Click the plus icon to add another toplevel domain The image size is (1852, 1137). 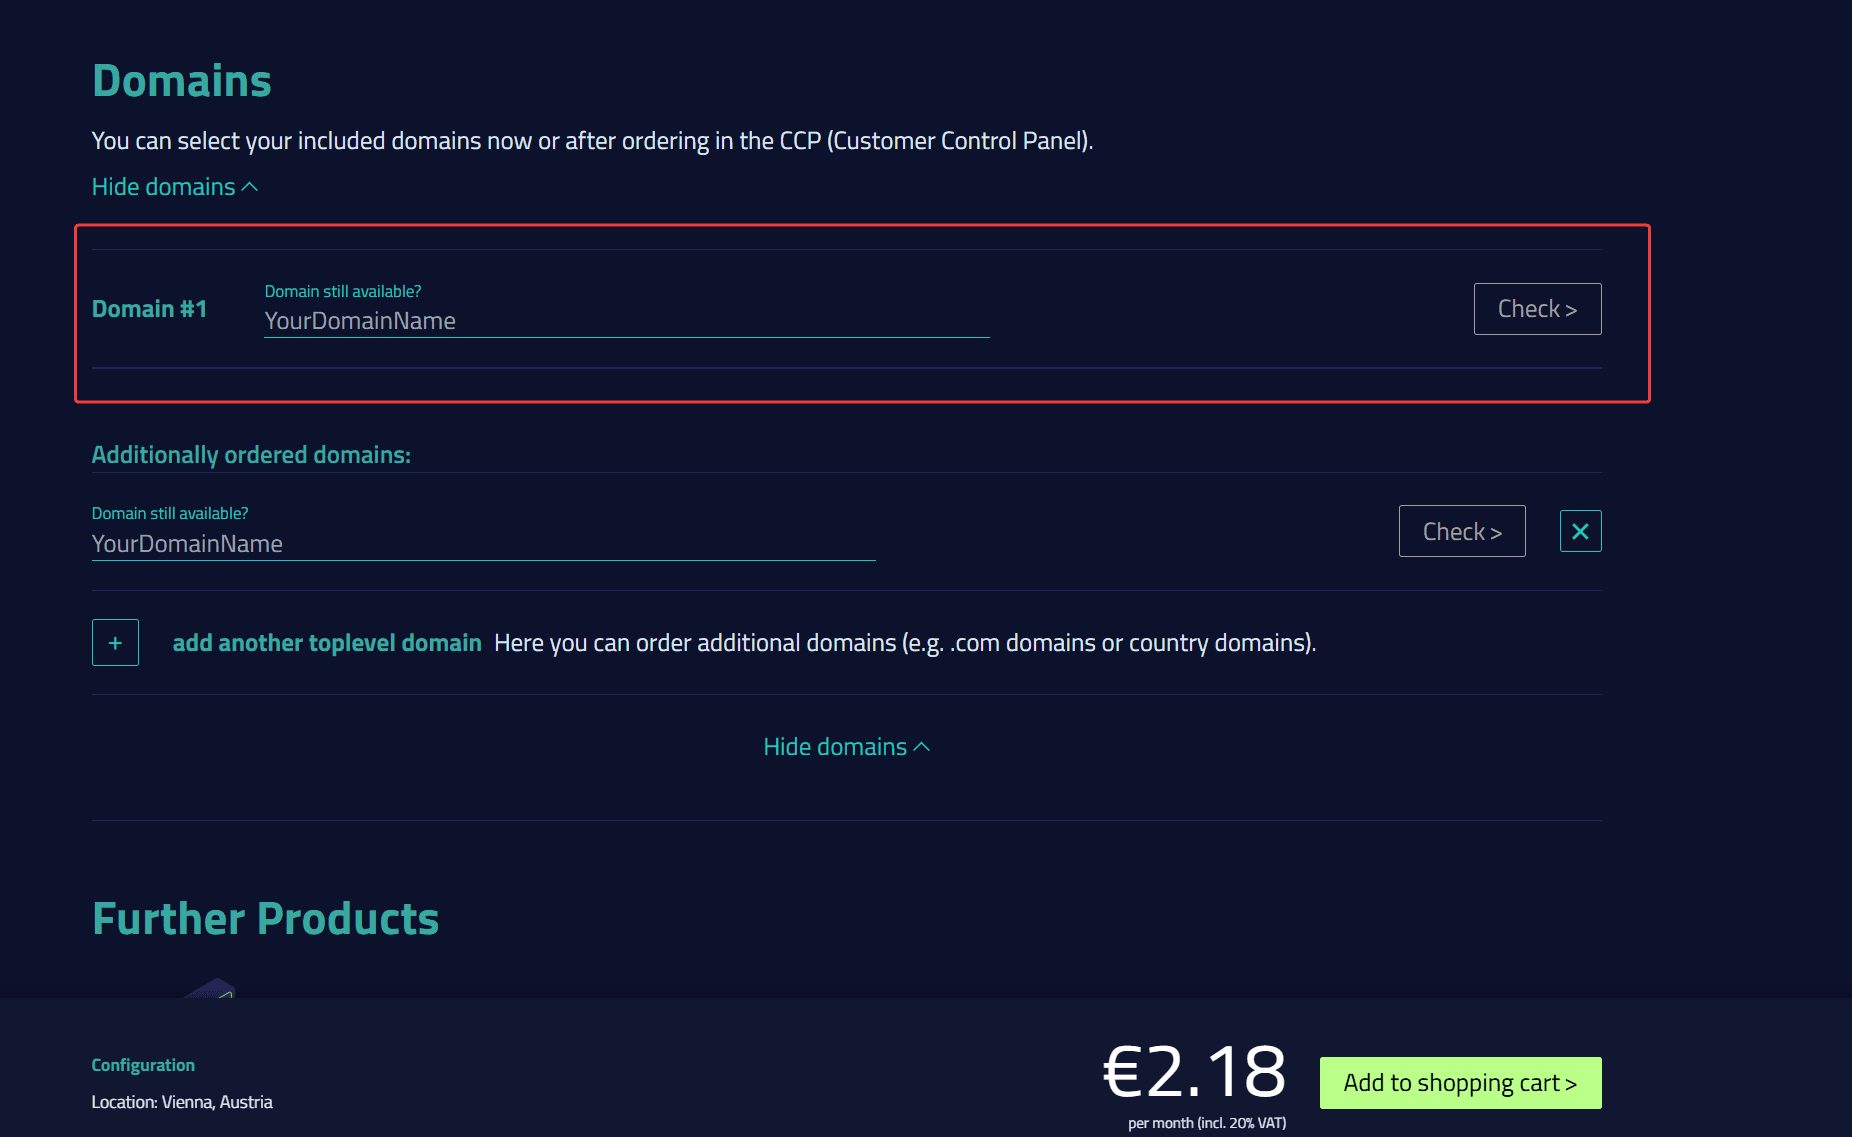115,642
